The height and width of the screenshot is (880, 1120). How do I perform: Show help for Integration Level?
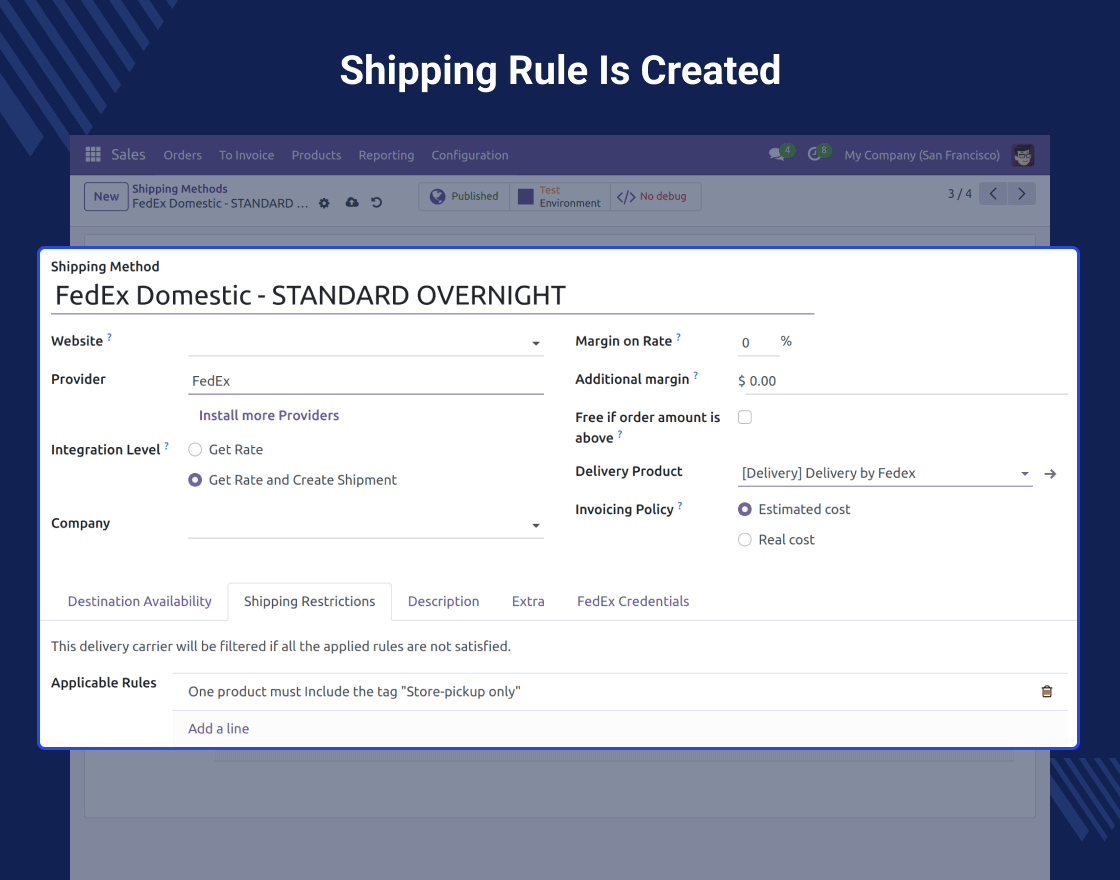pyautogui.click(x=166, y=445)
